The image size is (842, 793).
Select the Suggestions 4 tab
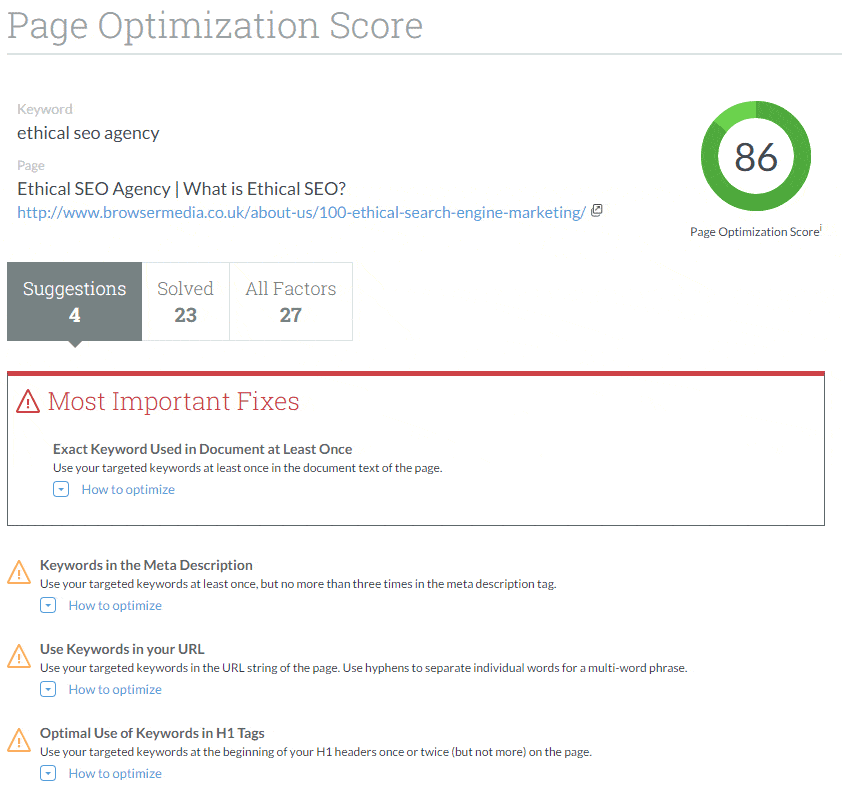click(75, 301)
